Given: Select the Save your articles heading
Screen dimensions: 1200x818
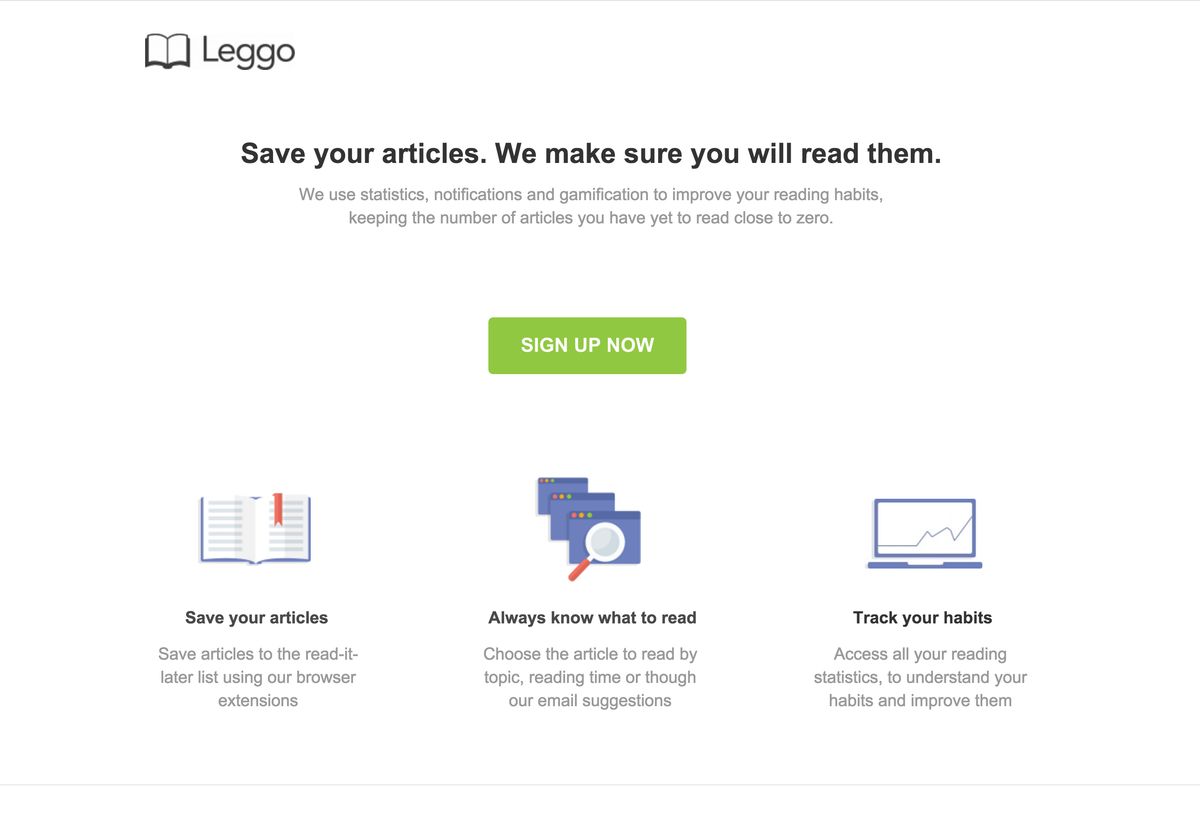Looking at the screenshot, I should [256, 617].
